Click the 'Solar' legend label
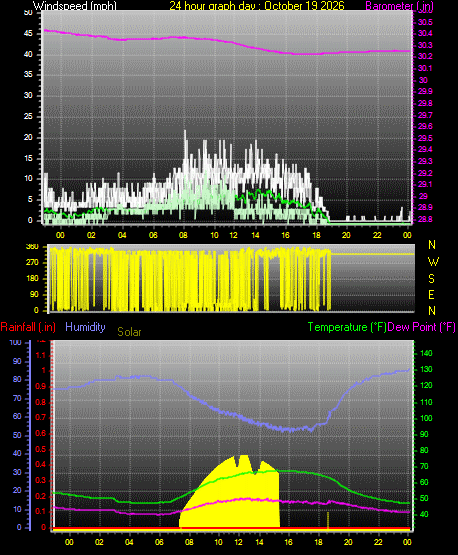This screenshot has height=555, width=458. [x=129, y=332]
